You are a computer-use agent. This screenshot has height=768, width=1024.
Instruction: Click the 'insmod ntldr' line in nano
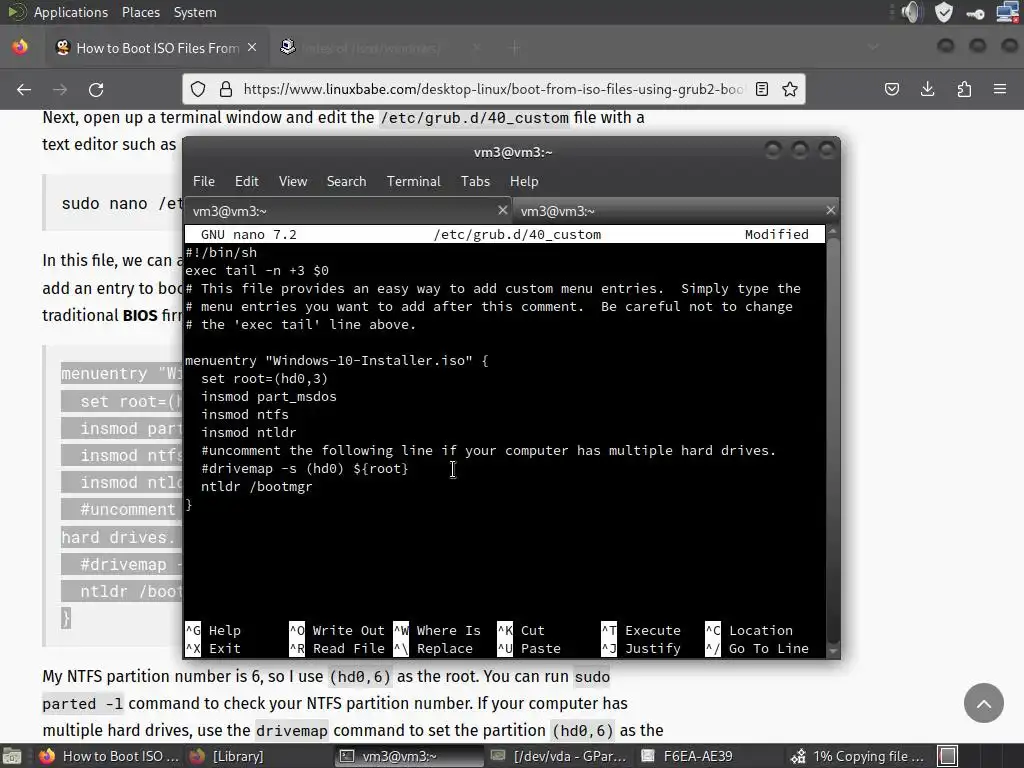(248, 432)
